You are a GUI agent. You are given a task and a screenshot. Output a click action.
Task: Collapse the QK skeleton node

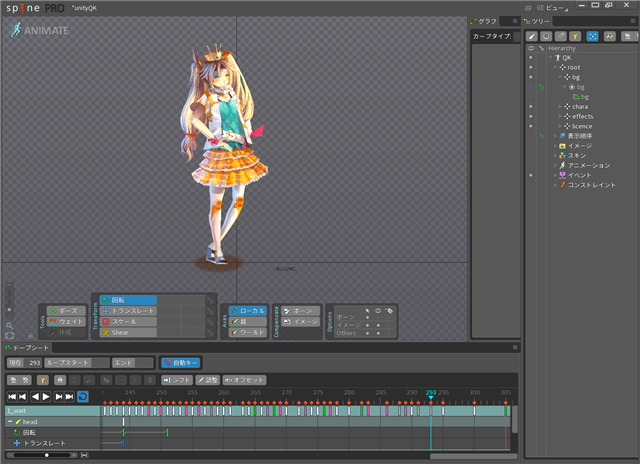point(551,58)
